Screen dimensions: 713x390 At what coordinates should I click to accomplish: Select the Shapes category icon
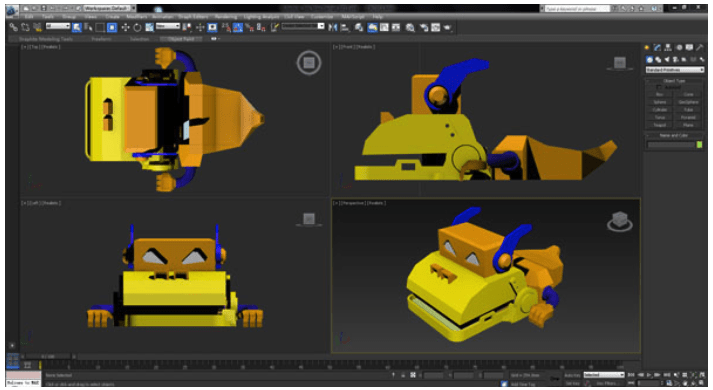658,60
